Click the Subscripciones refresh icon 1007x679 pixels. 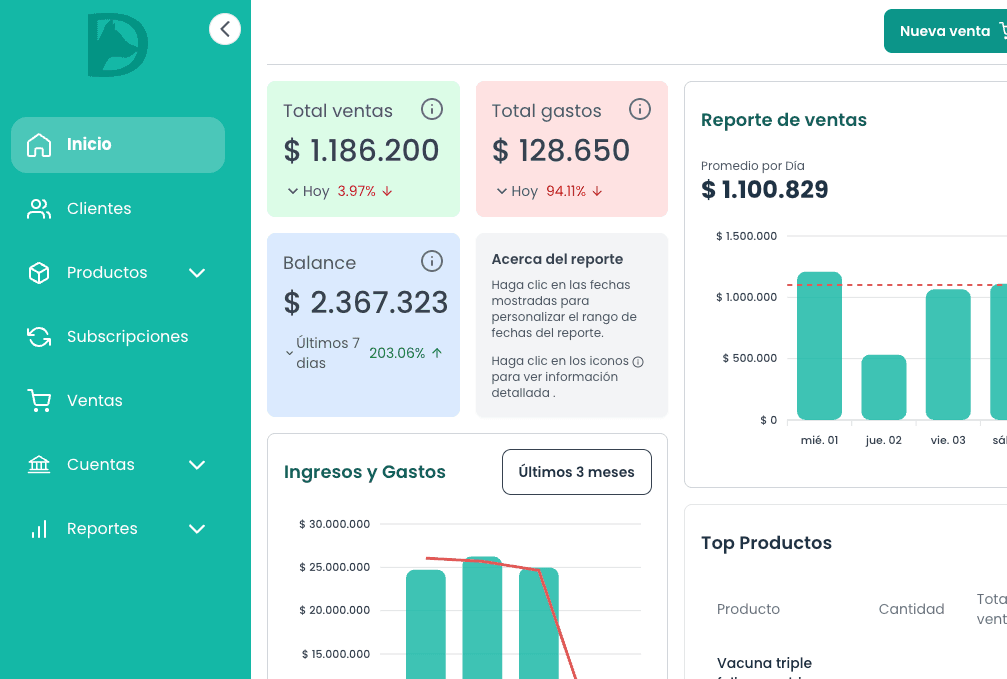point(39,337)
